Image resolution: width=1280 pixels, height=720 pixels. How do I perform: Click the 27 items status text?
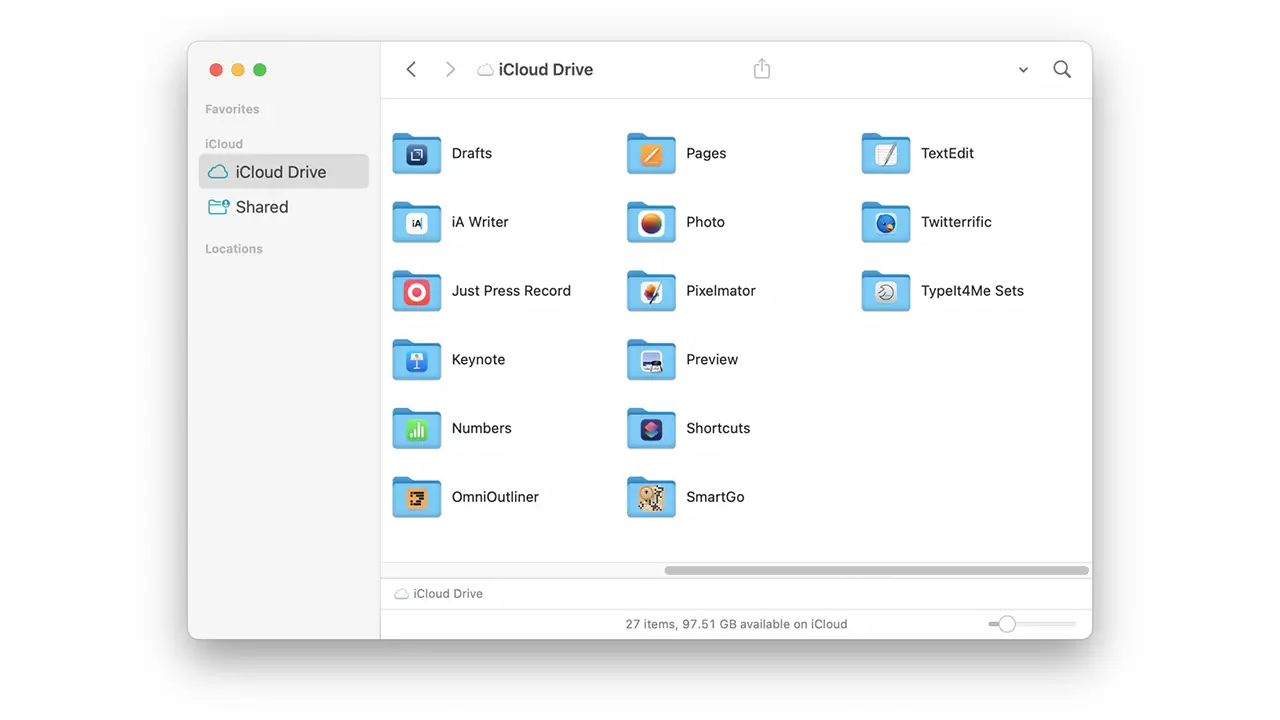pyautogui.click(x=736, y=624)
